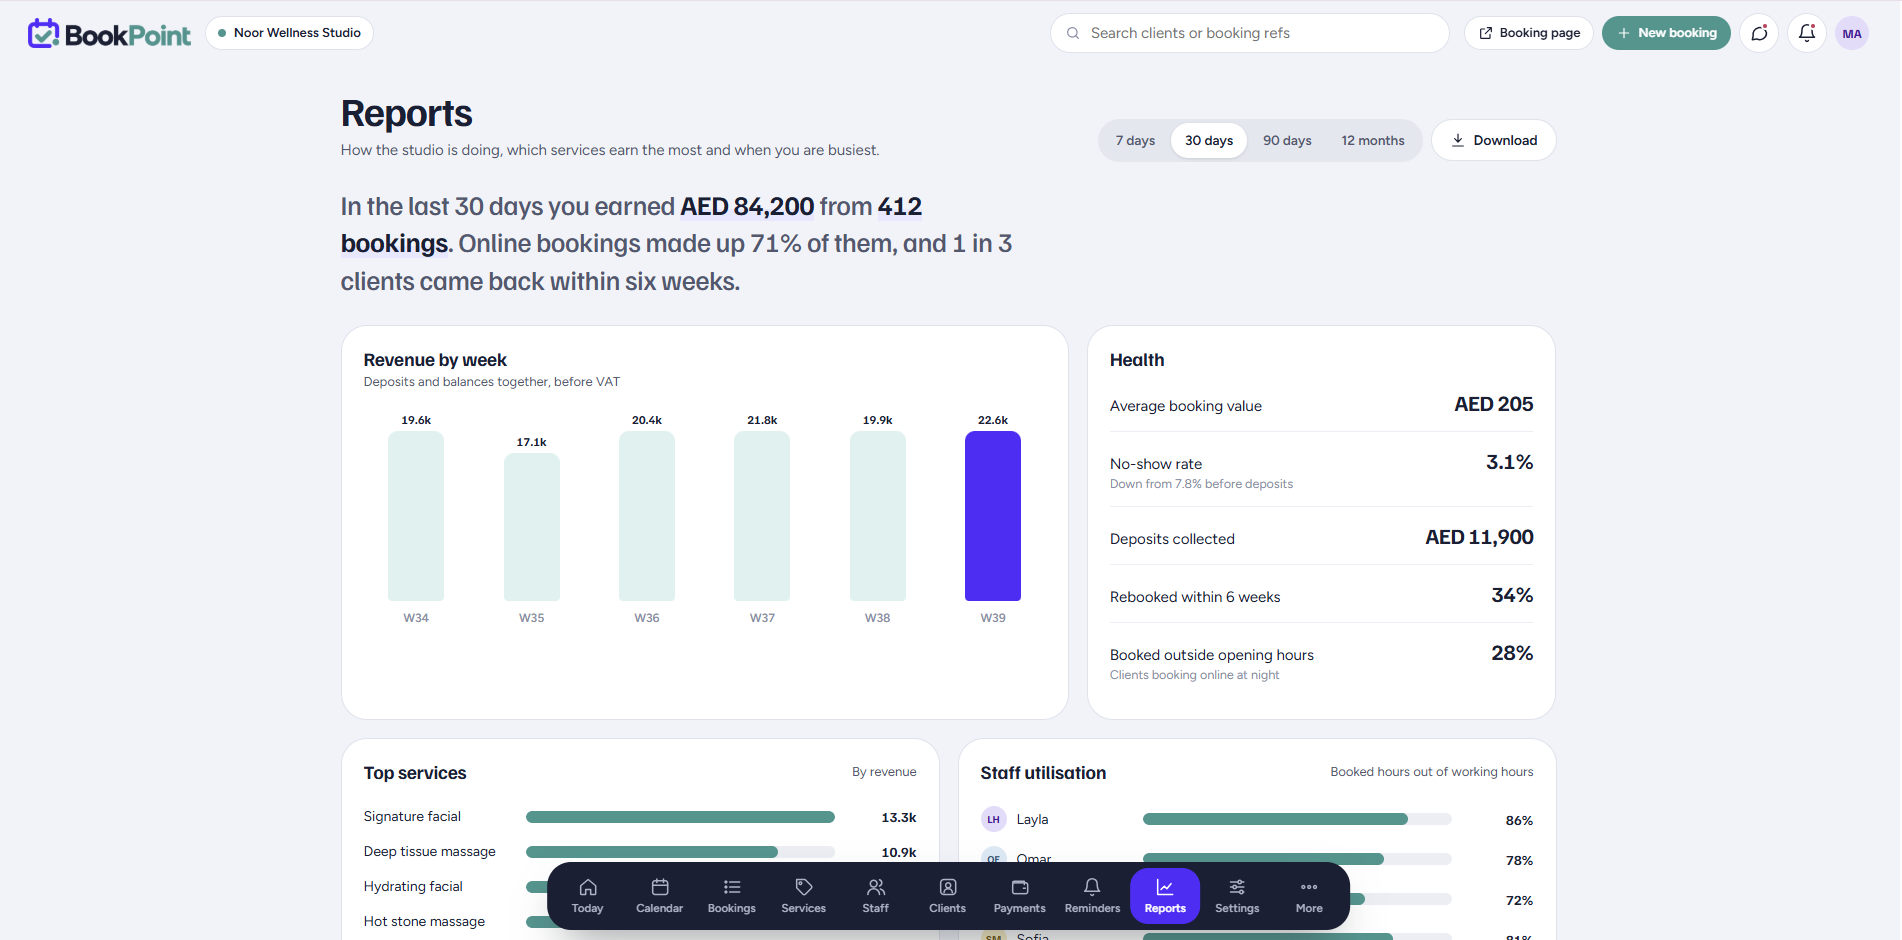This screenshot has width=1902, height=940.
Task: Open the MA user avatar menu
Action: tap(1852, 33)
